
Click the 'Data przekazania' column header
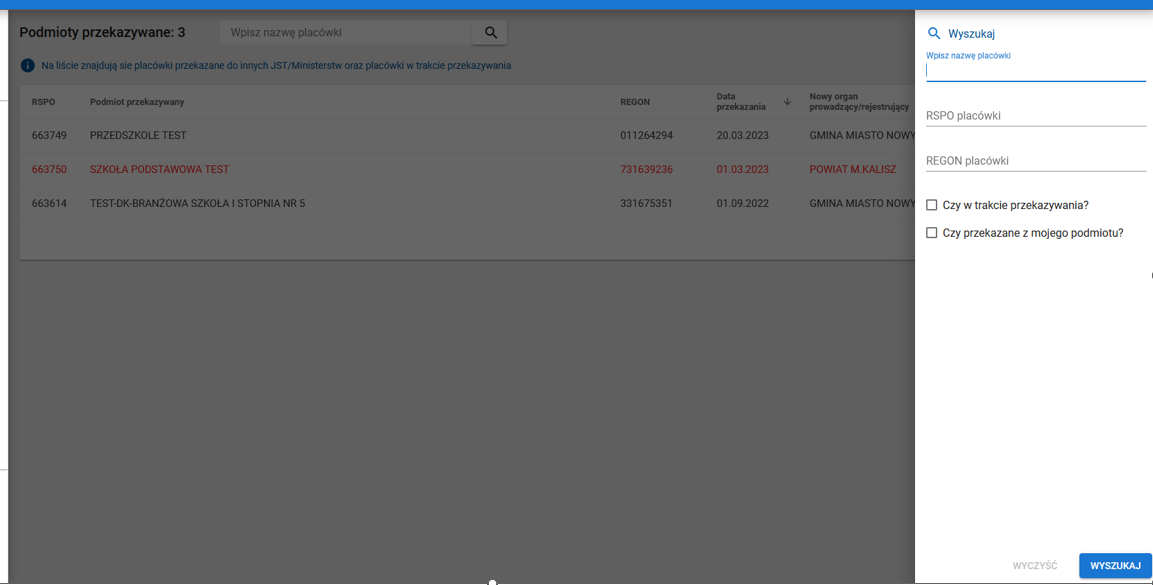tap(741, 102)
